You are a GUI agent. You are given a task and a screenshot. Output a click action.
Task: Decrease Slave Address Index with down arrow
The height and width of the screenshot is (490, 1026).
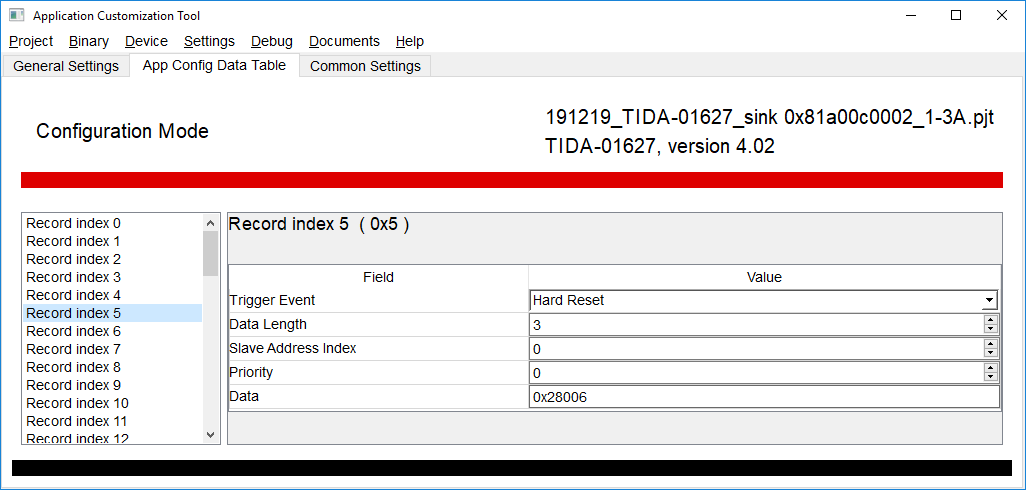991,353
